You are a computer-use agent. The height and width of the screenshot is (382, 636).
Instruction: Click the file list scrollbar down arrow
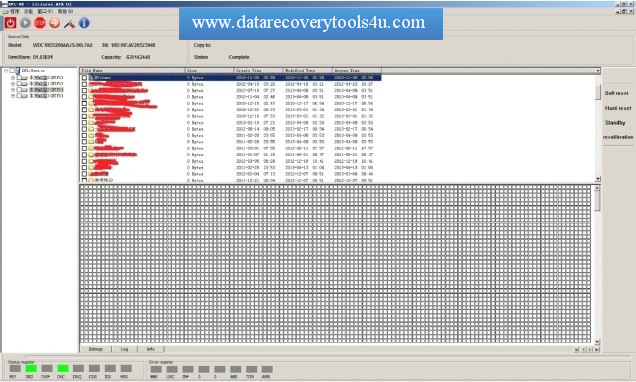pos(598,179)
